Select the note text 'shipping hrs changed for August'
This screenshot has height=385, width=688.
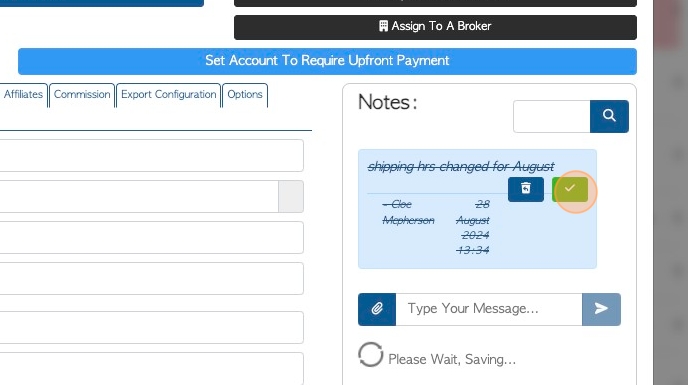click(x=461, y=166)
